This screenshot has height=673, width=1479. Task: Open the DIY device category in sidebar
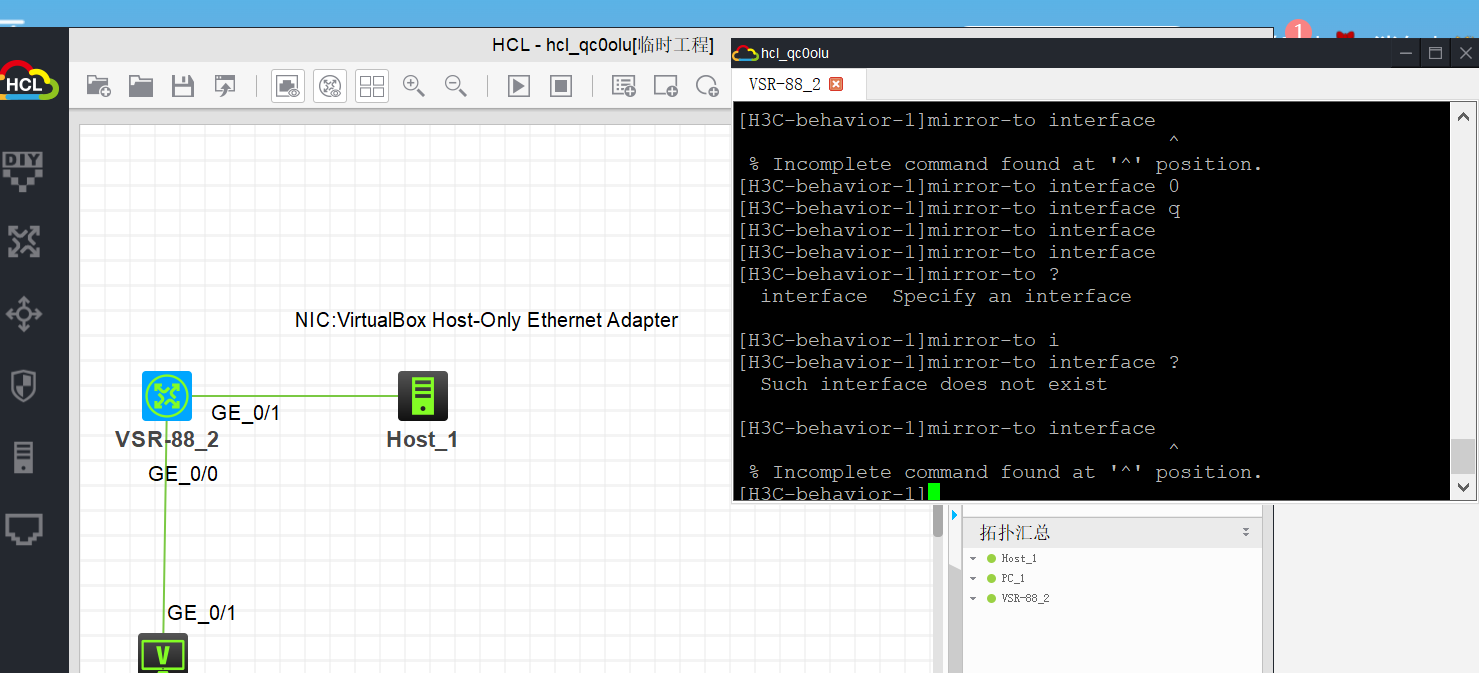(24, 170)
